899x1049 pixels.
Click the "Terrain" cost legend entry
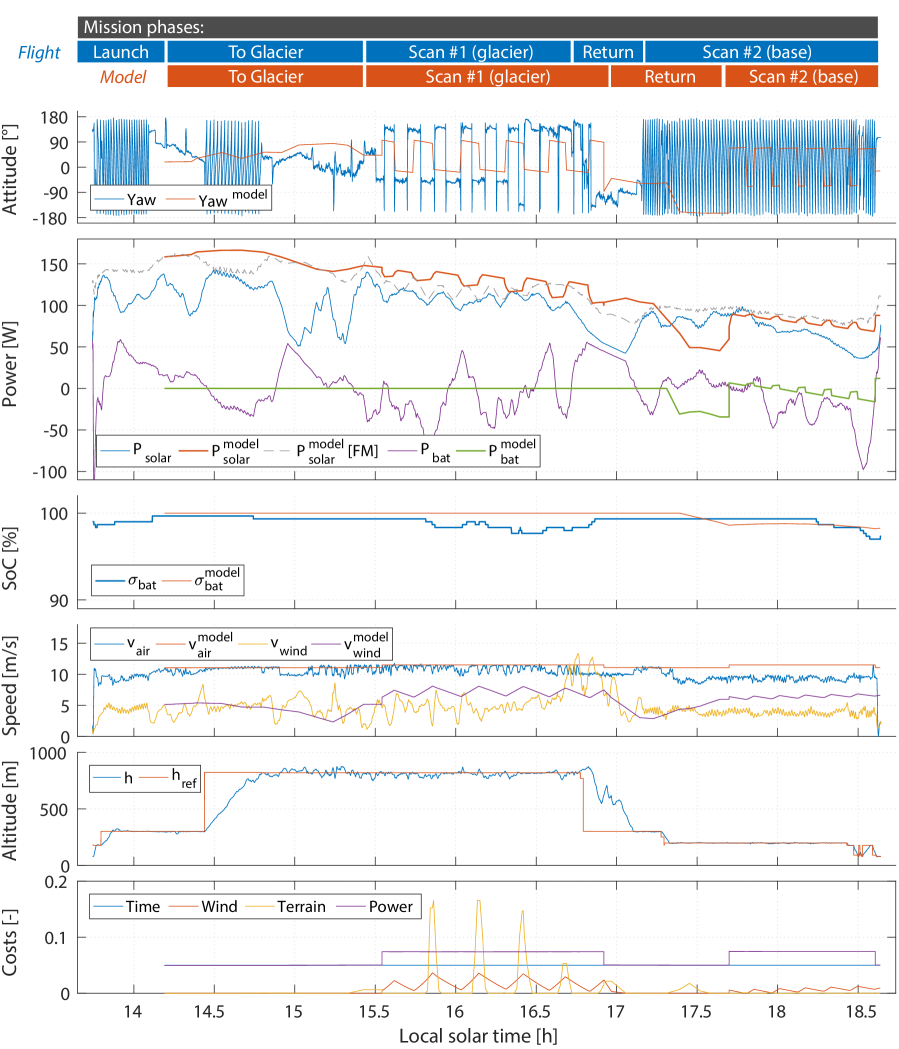coord(286,907)
